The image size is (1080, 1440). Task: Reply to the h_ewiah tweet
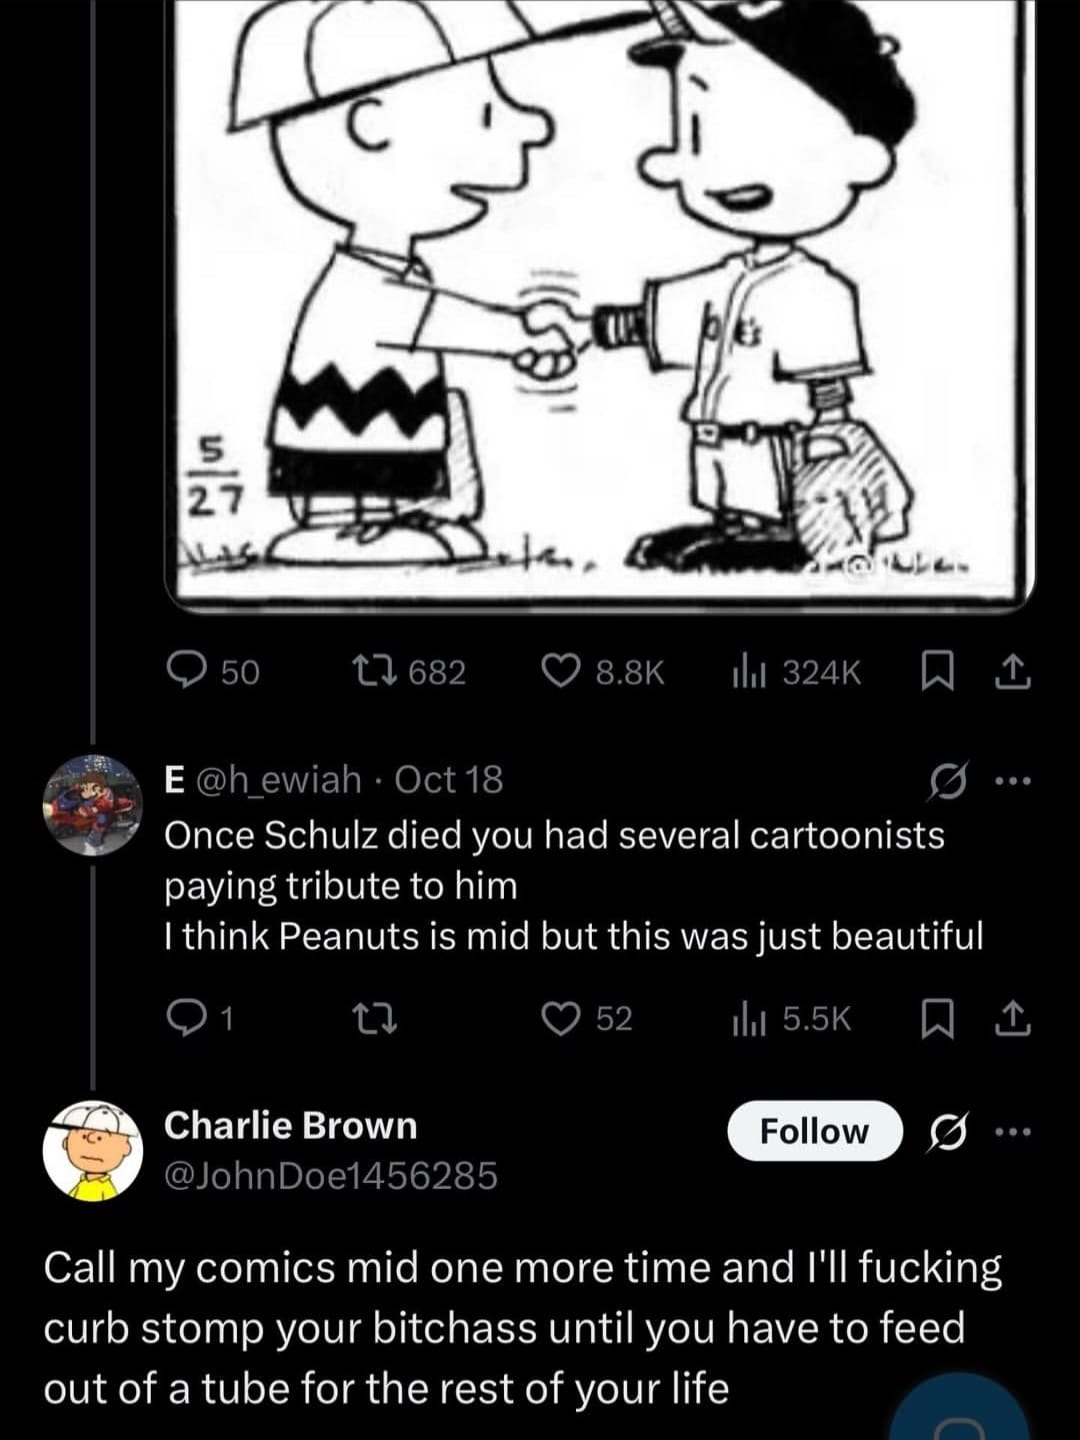pos(187,1018)
